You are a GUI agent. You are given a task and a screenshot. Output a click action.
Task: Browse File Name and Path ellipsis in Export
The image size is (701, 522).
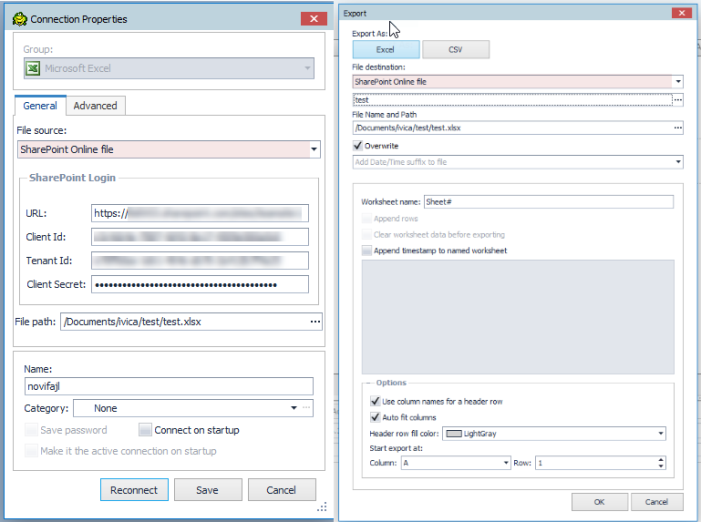tap(678, 128)
